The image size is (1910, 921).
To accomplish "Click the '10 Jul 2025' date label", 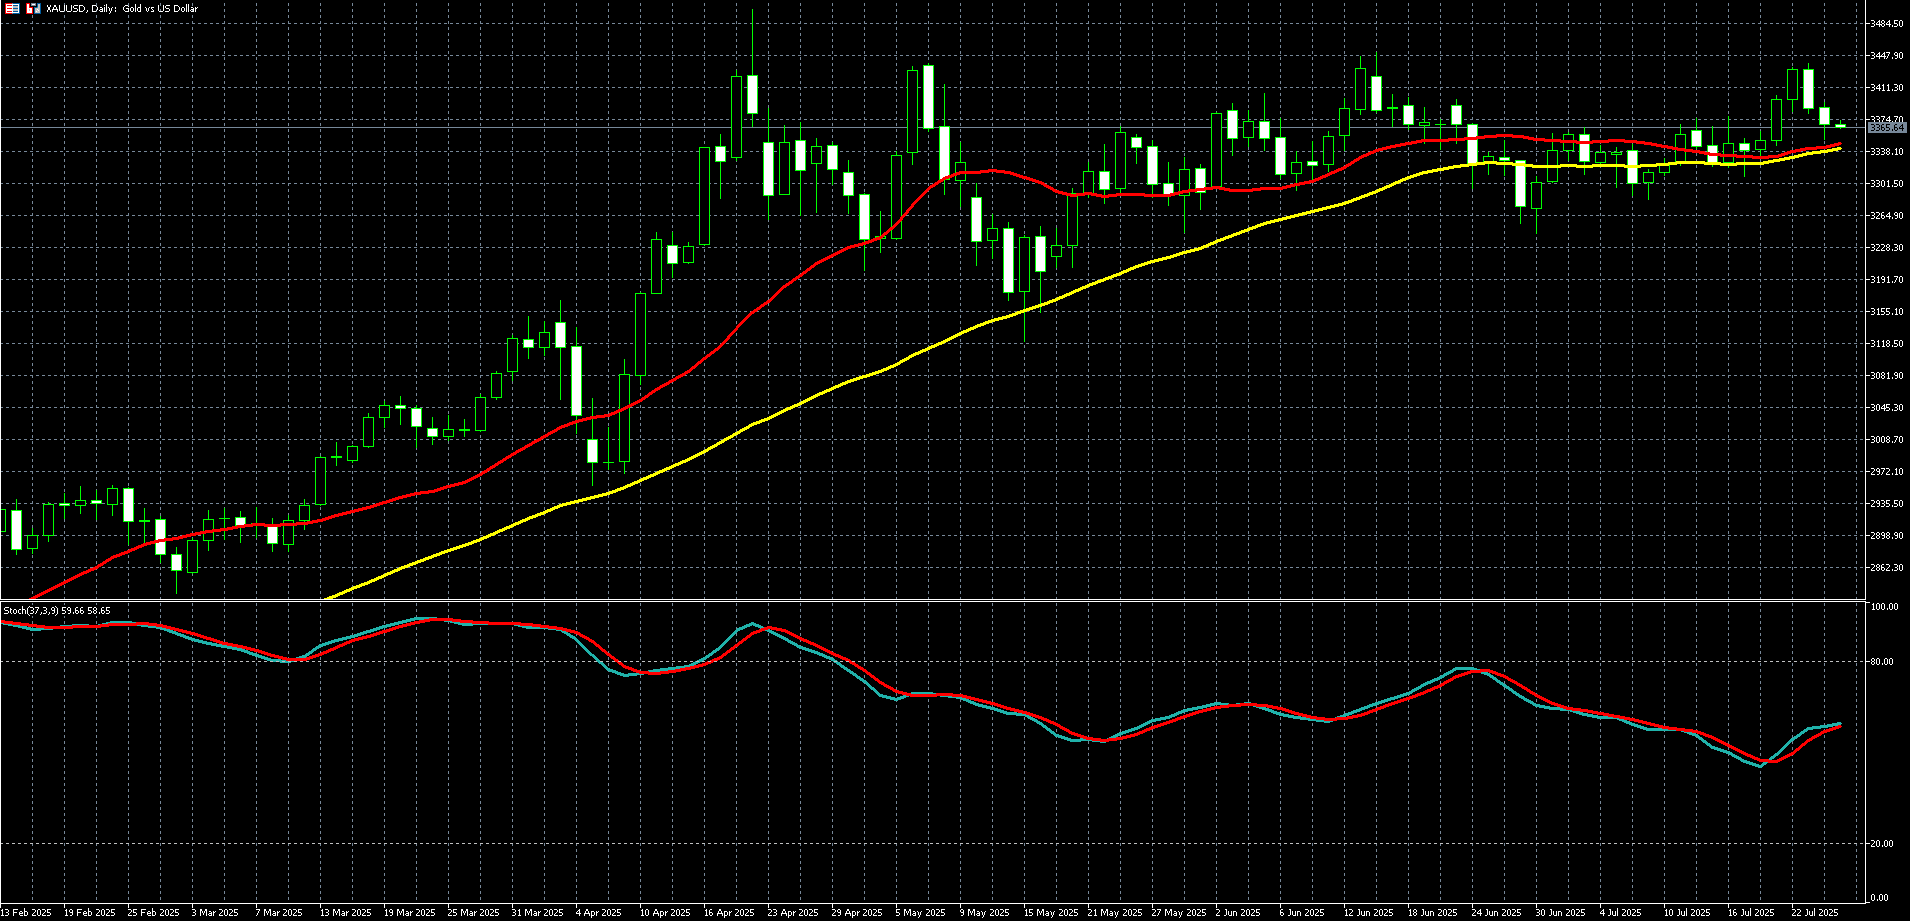I will [x=1687, y=913].
